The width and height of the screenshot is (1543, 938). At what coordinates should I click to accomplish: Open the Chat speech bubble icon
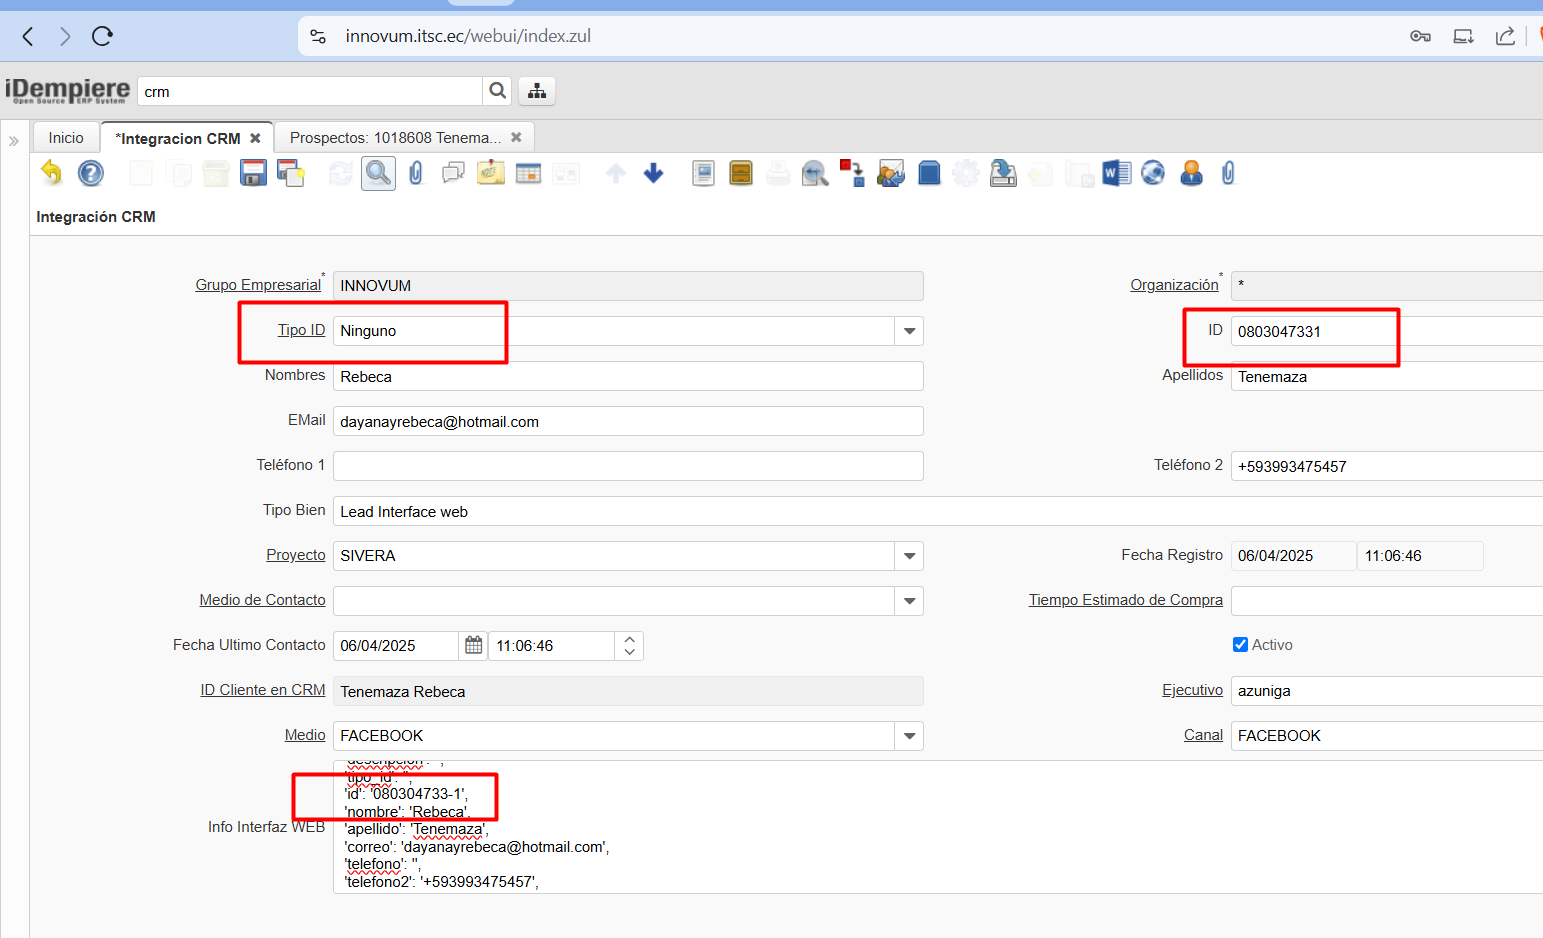453,173
